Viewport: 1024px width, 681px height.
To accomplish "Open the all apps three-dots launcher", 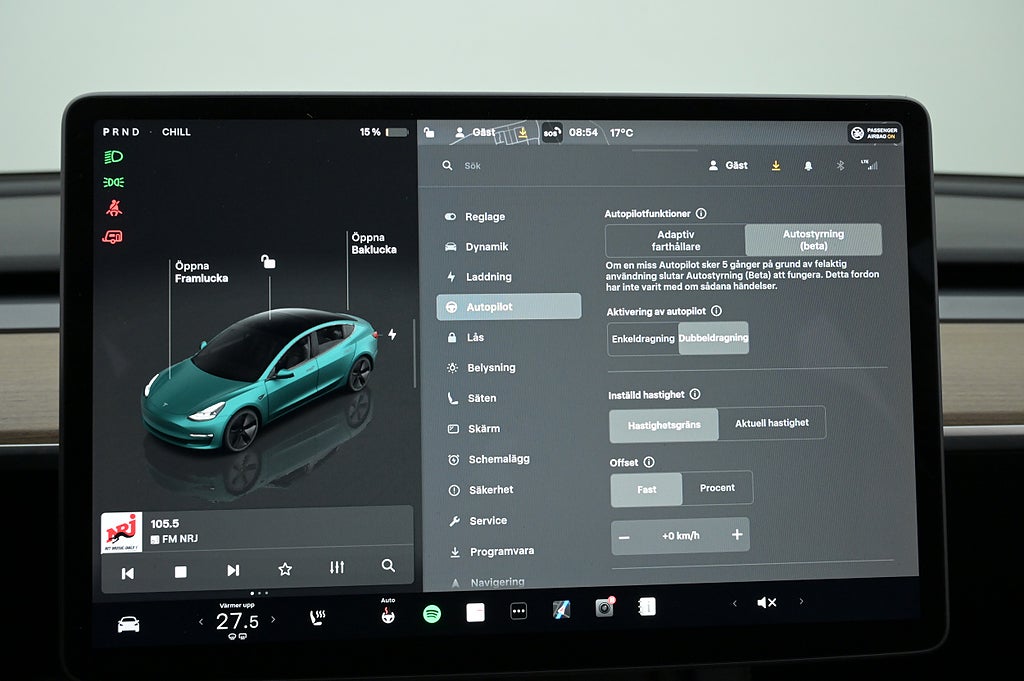I will [518, 611].
